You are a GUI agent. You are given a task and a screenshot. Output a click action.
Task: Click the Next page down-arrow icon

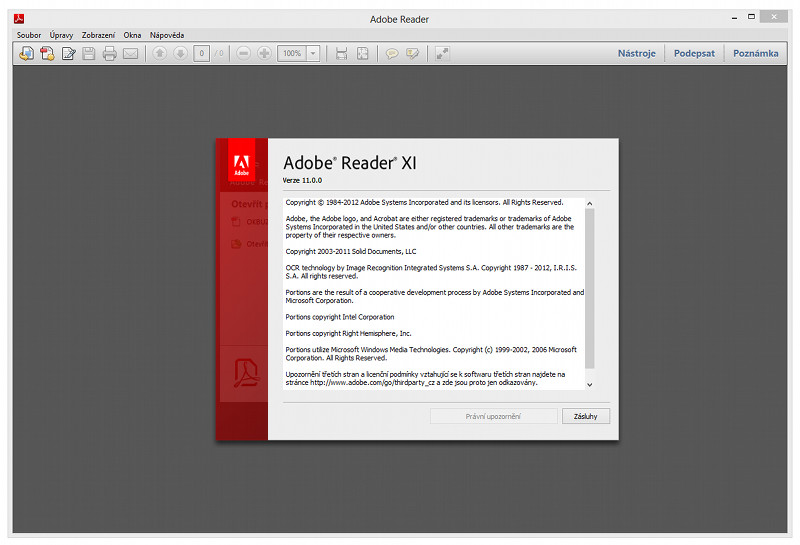[x=180, y=53]
